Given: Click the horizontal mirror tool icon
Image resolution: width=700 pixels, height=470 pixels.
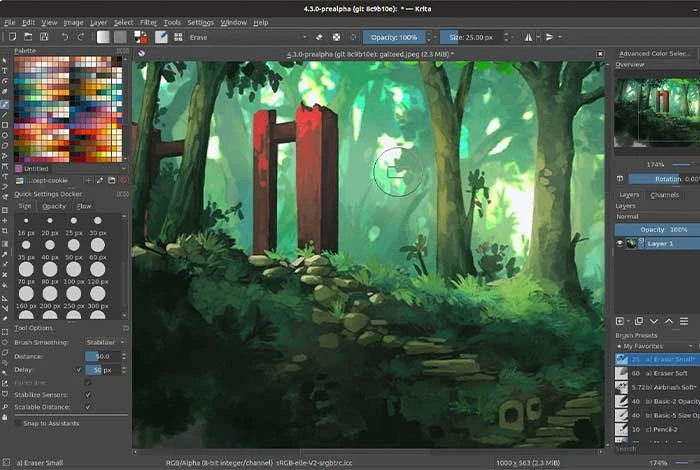Looking at the screenshot, I should click(x=528, y=37).
